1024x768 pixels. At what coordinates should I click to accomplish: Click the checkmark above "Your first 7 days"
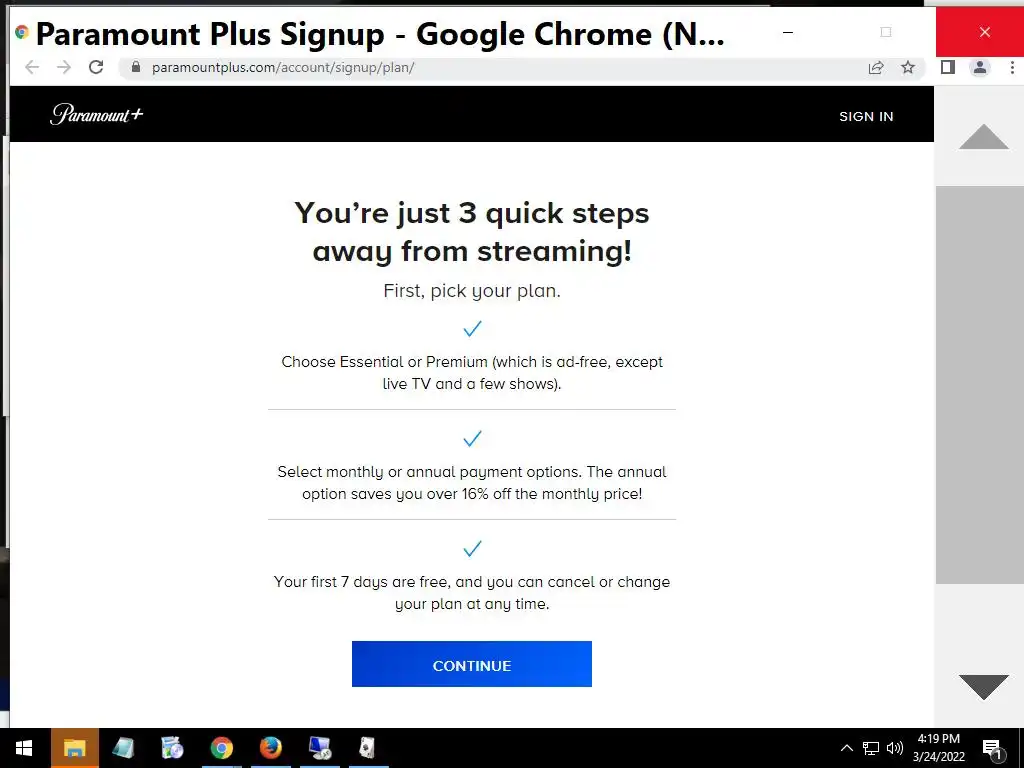point(472,549)
